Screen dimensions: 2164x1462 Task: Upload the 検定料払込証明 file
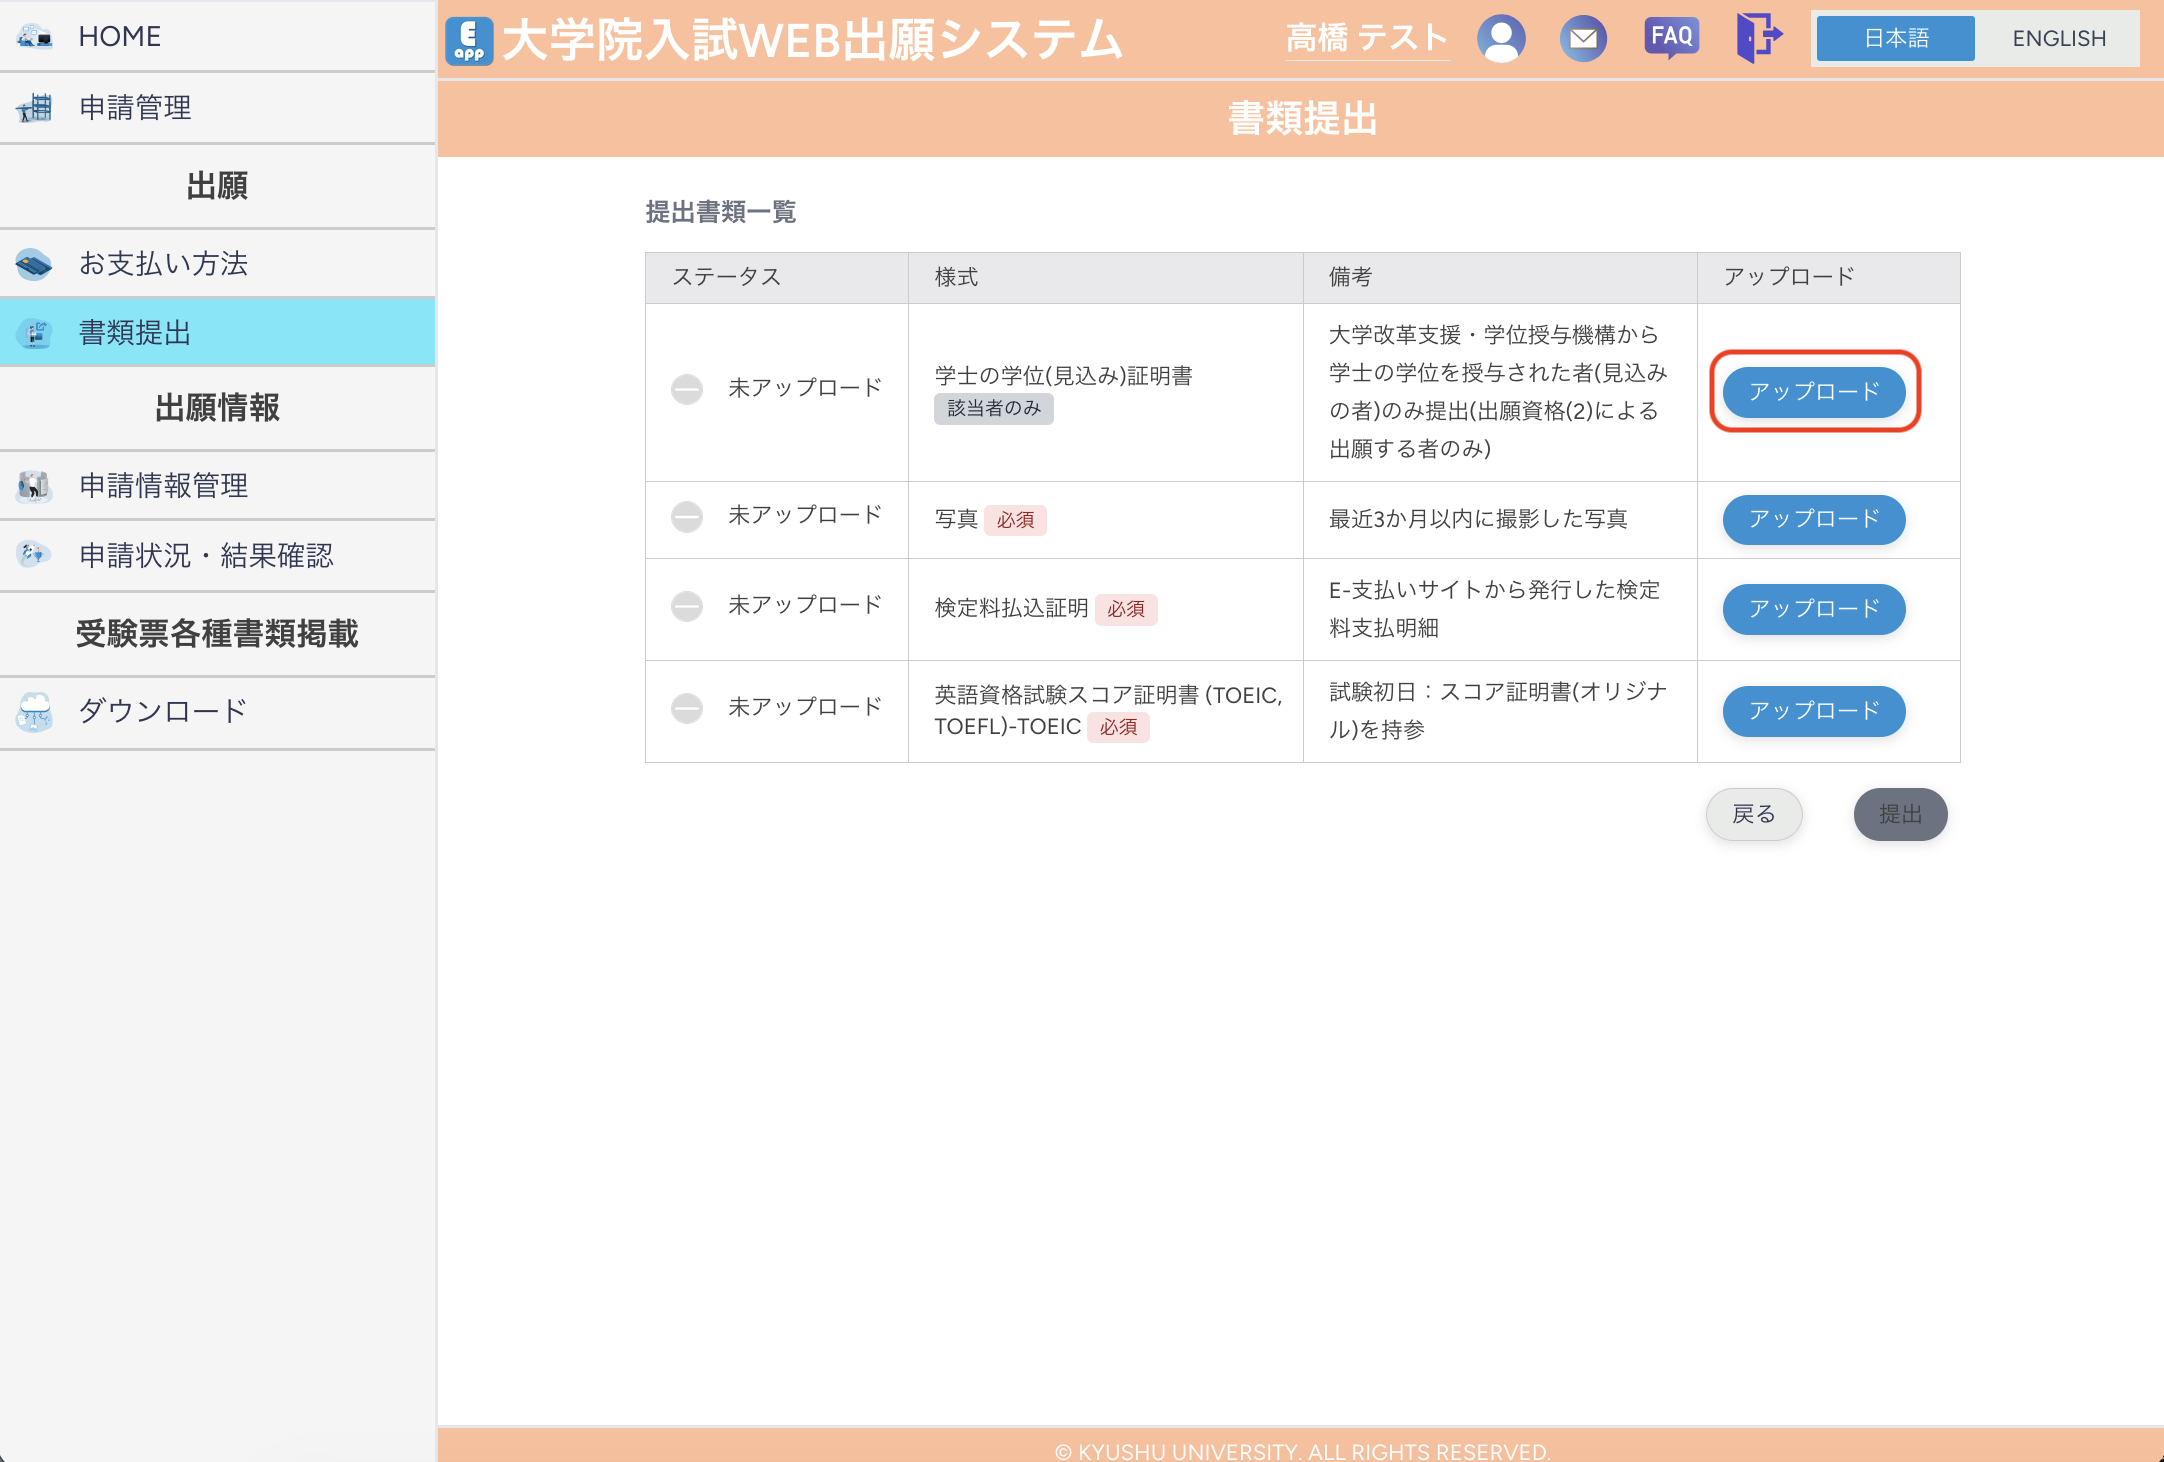[x=1813, y=609]
